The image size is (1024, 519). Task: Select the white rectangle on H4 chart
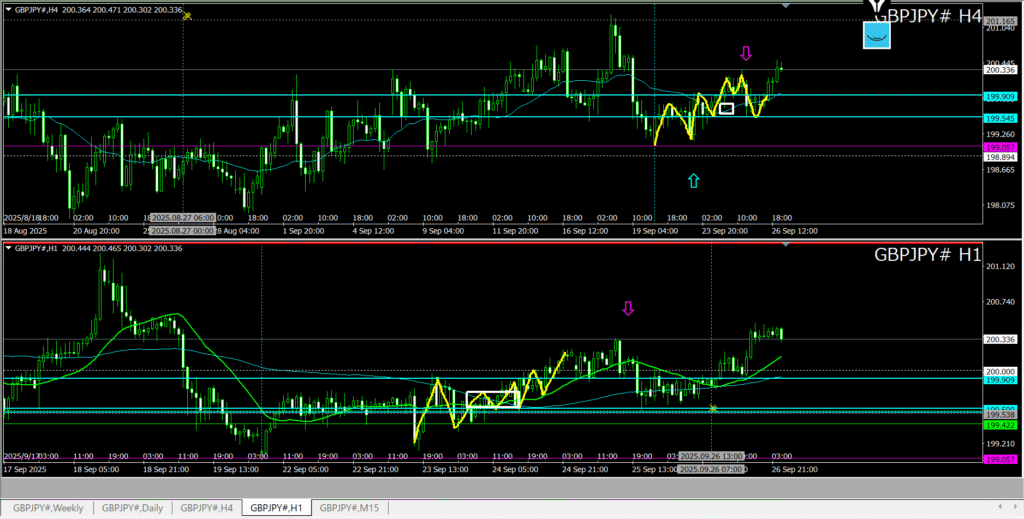coord(726,108)
